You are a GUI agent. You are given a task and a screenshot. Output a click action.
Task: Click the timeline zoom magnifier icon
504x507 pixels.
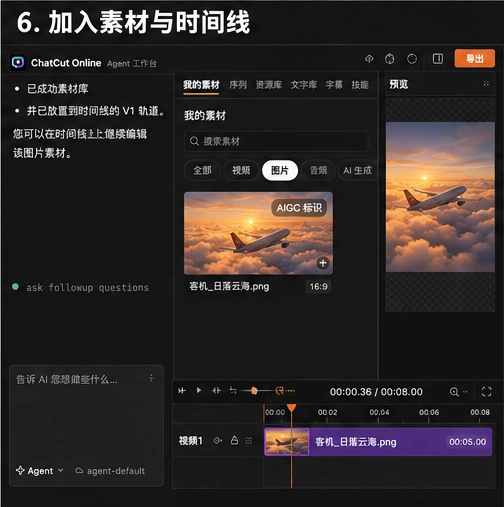point(454,392)
